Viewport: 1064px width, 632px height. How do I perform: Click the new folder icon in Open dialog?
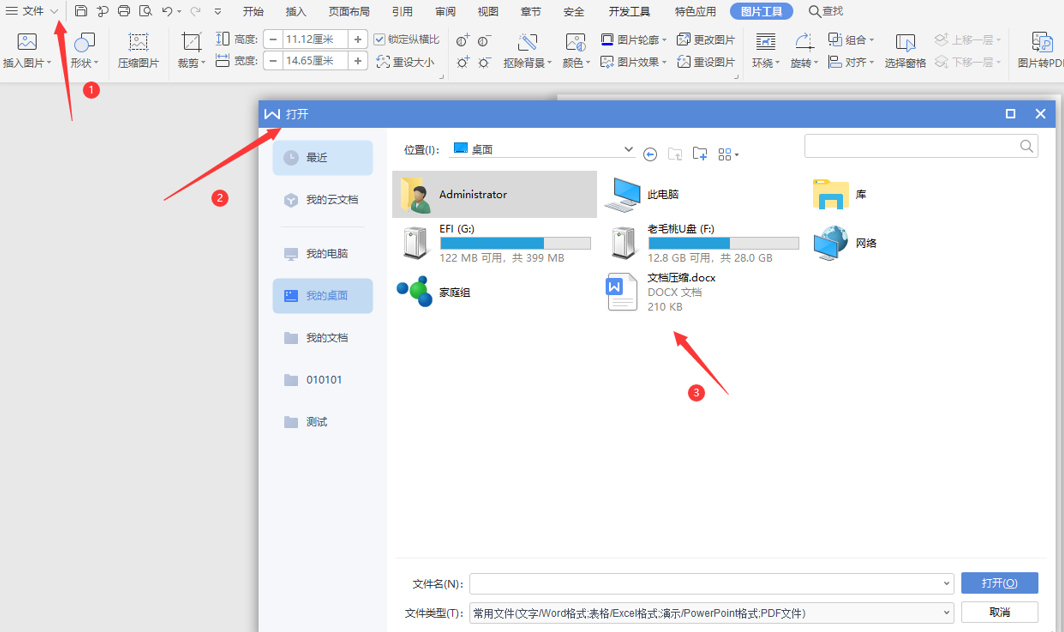click(700, 154)
